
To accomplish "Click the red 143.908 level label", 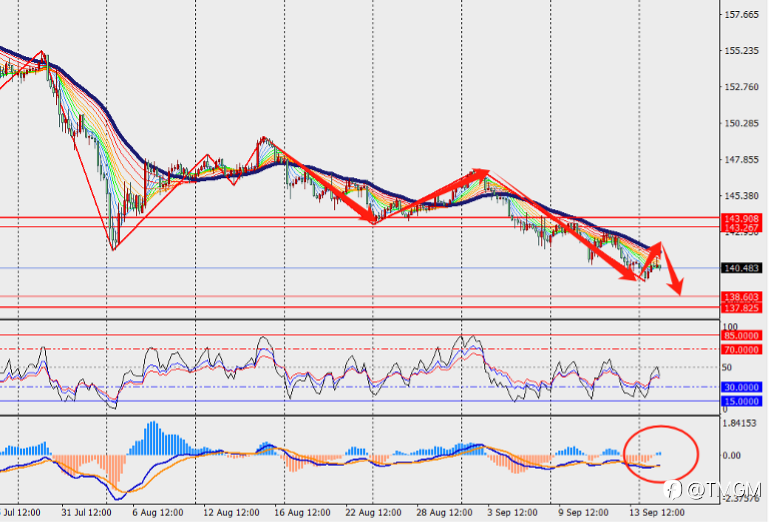I will pos(742,219).
